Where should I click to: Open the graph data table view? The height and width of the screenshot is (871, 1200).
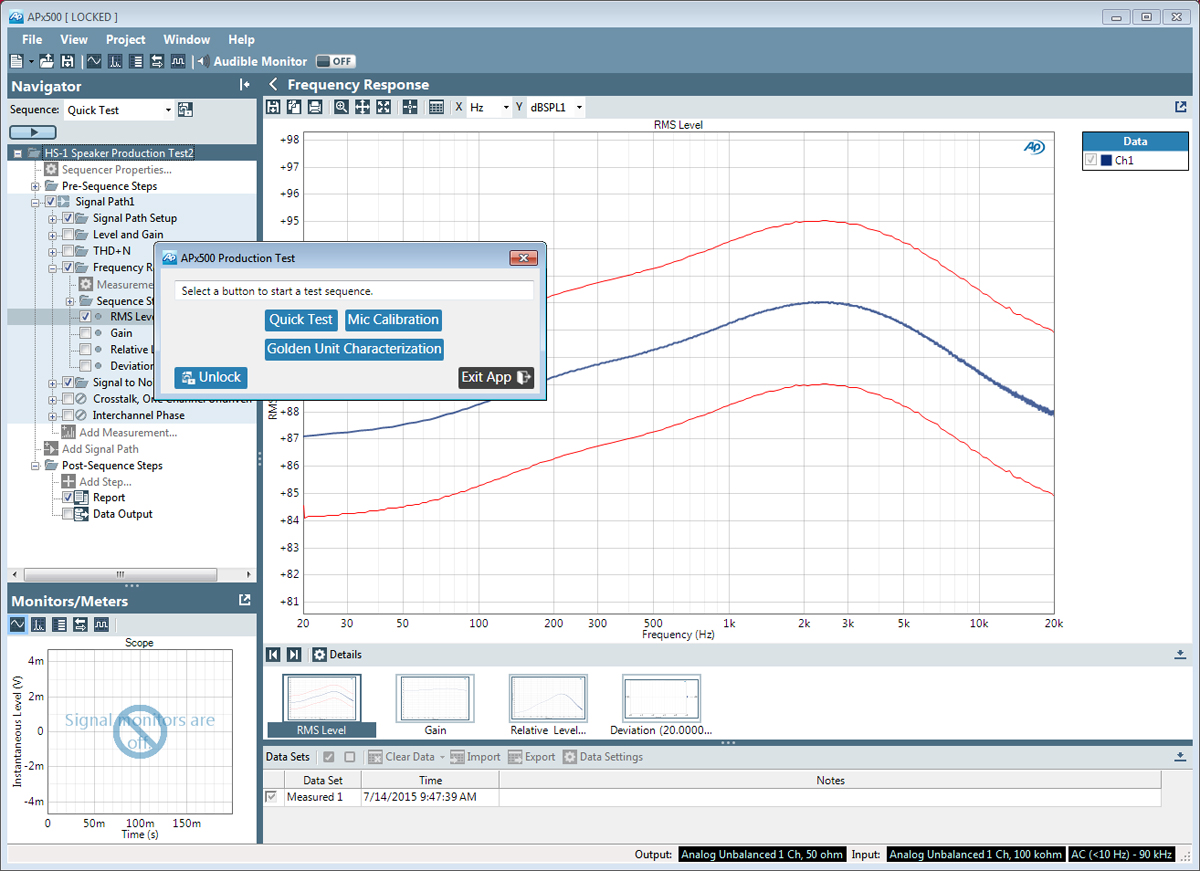pos(437,106)
